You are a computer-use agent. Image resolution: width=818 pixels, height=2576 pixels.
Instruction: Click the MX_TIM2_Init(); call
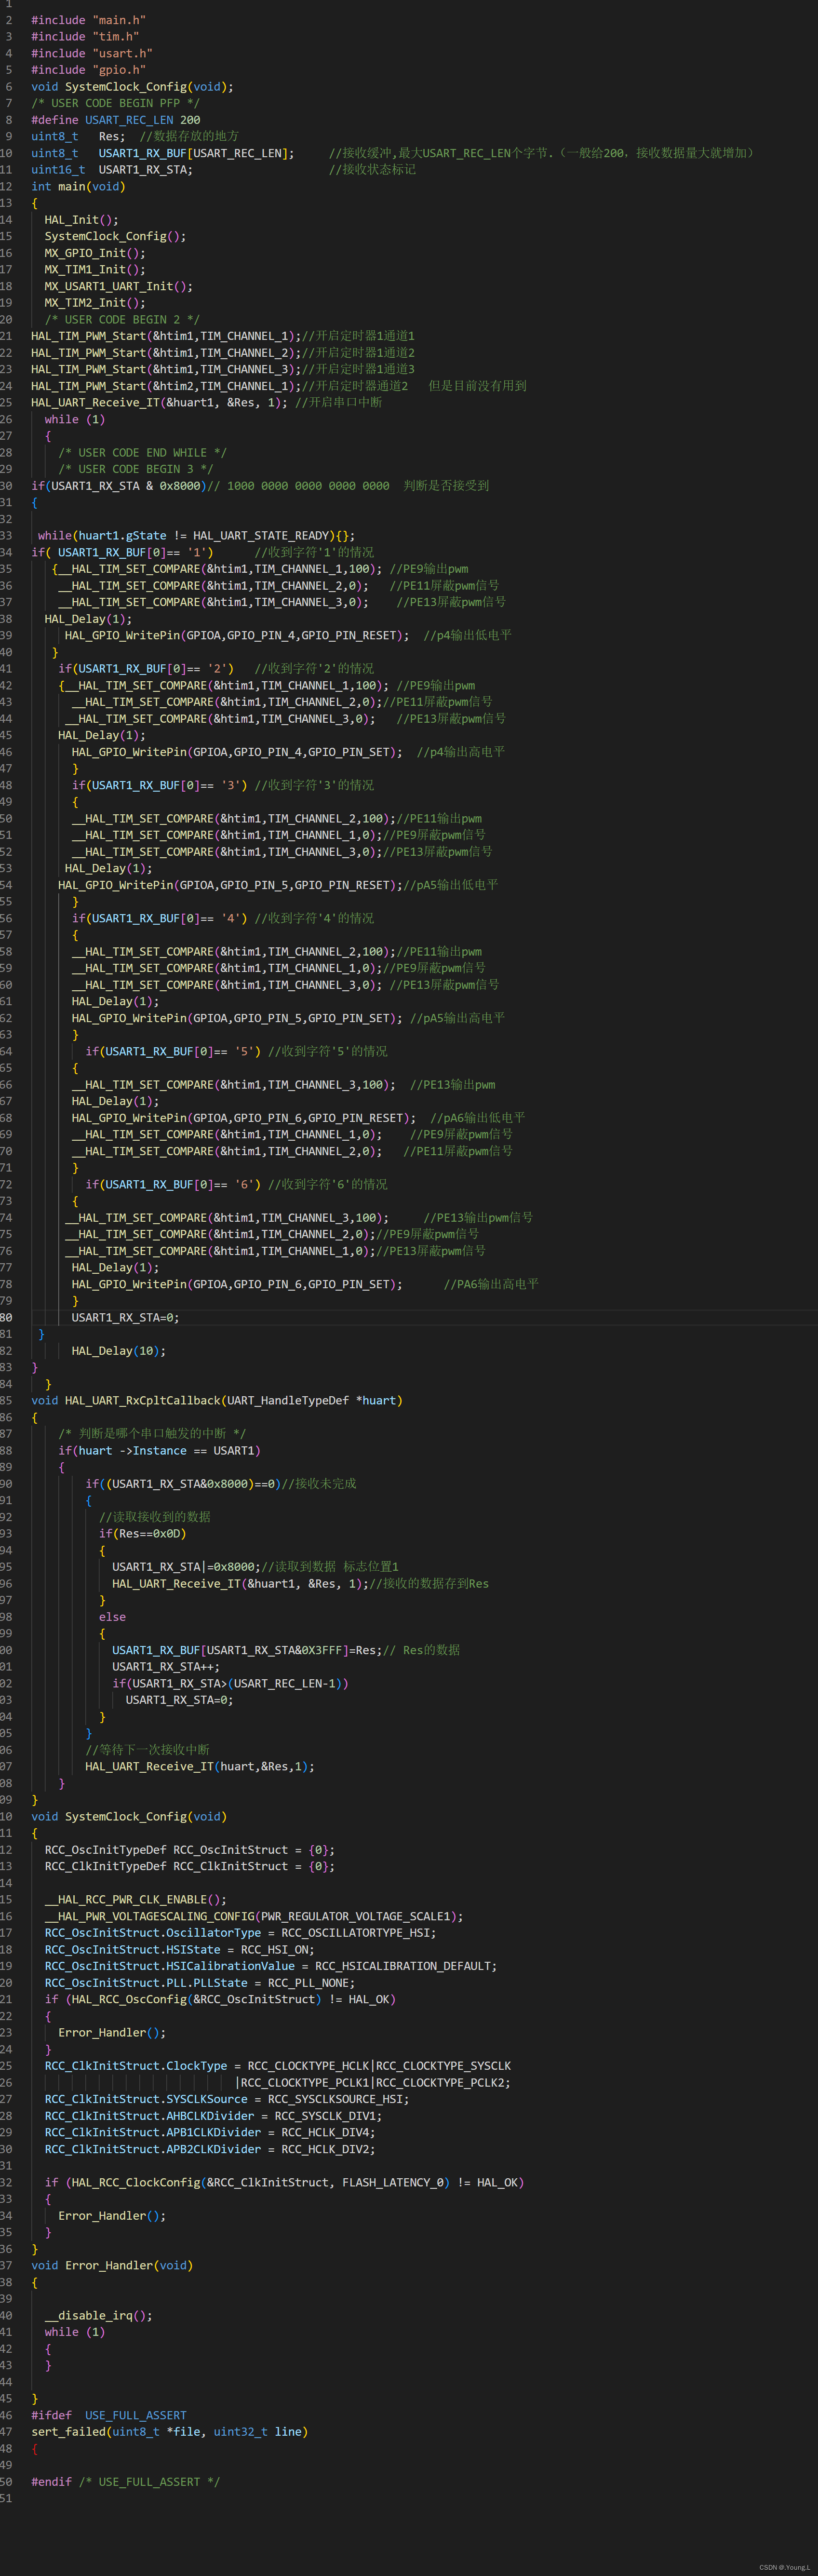(x=95, y=303)
